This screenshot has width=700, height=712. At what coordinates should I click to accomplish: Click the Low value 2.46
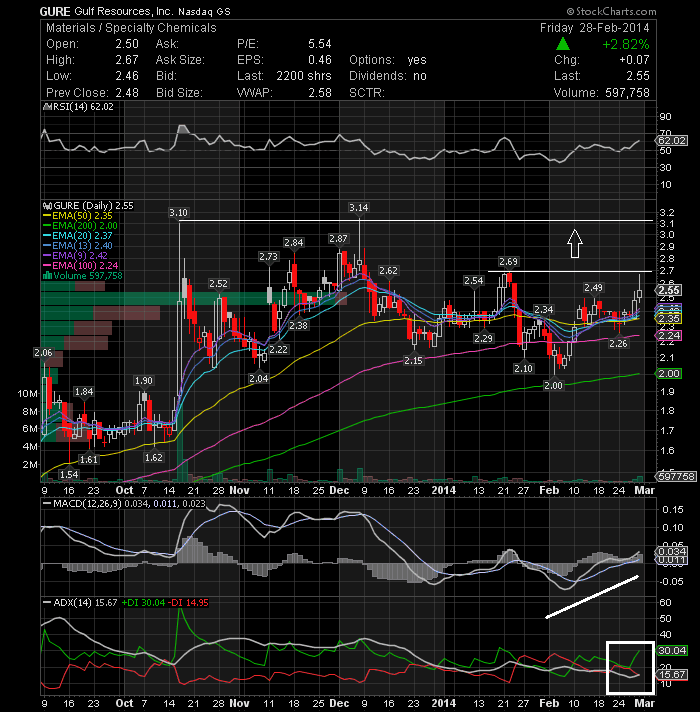(127, 76)
